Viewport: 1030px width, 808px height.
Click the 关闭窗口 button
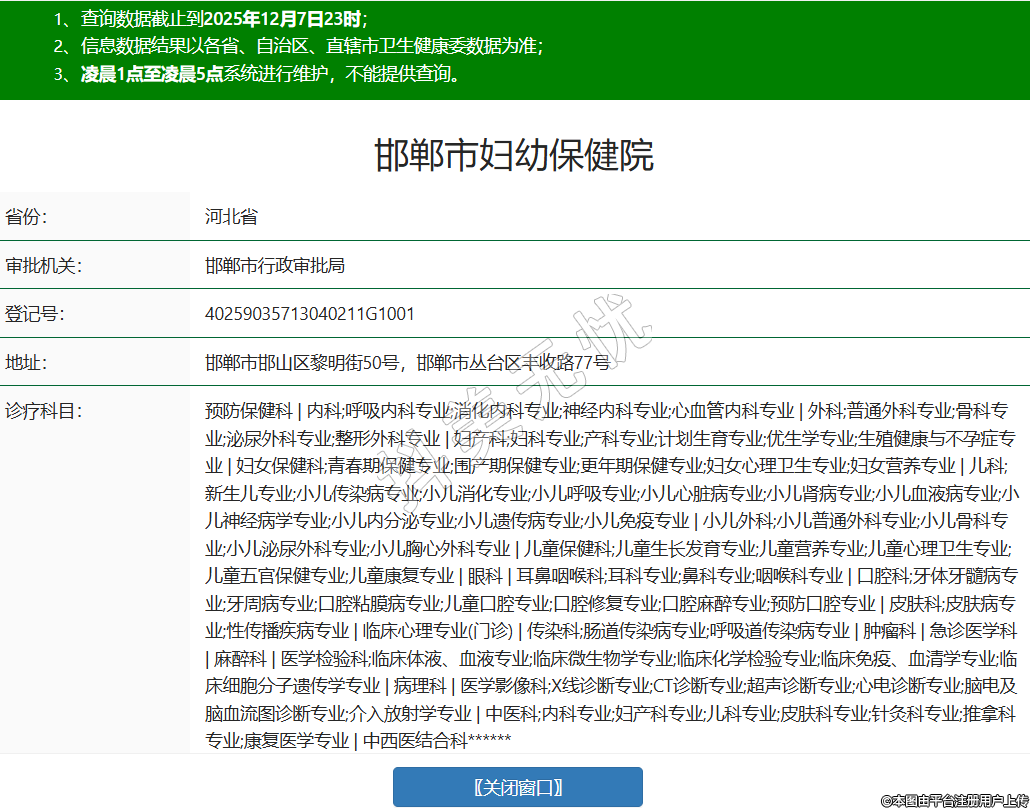pos(517,787)
